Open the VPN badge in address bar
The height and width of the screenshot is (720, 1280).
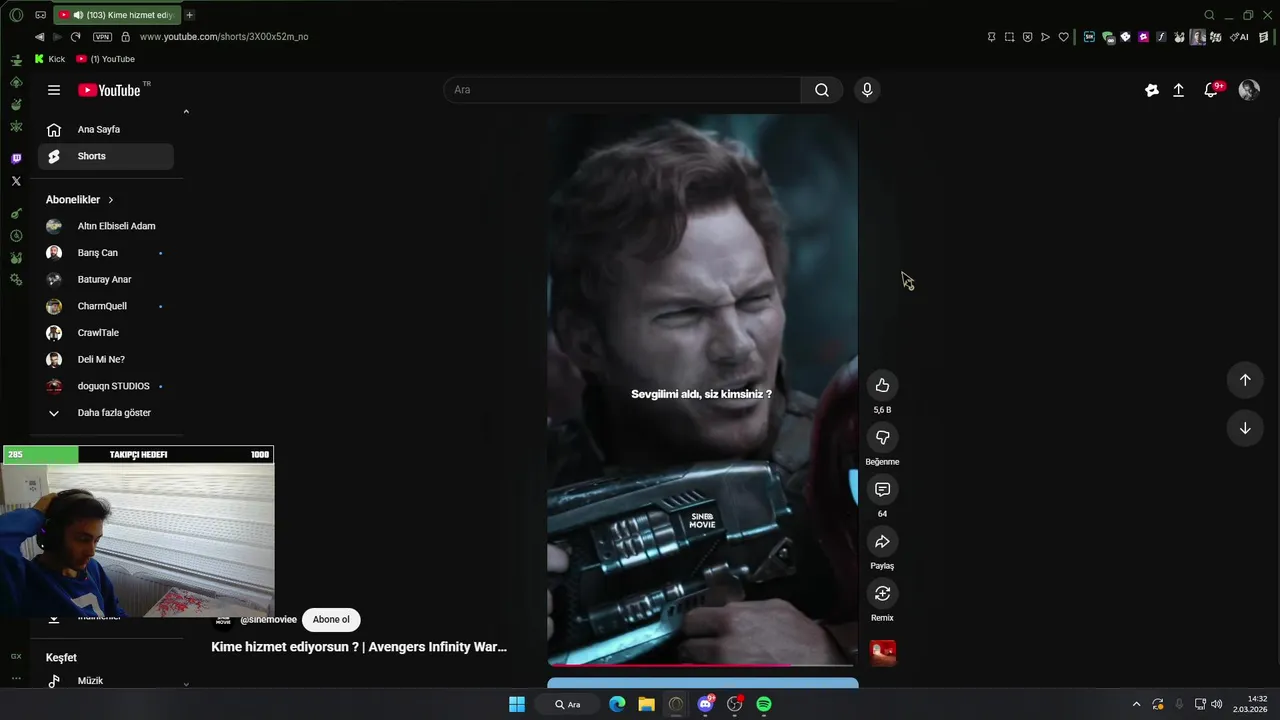[x=102, y=37]
